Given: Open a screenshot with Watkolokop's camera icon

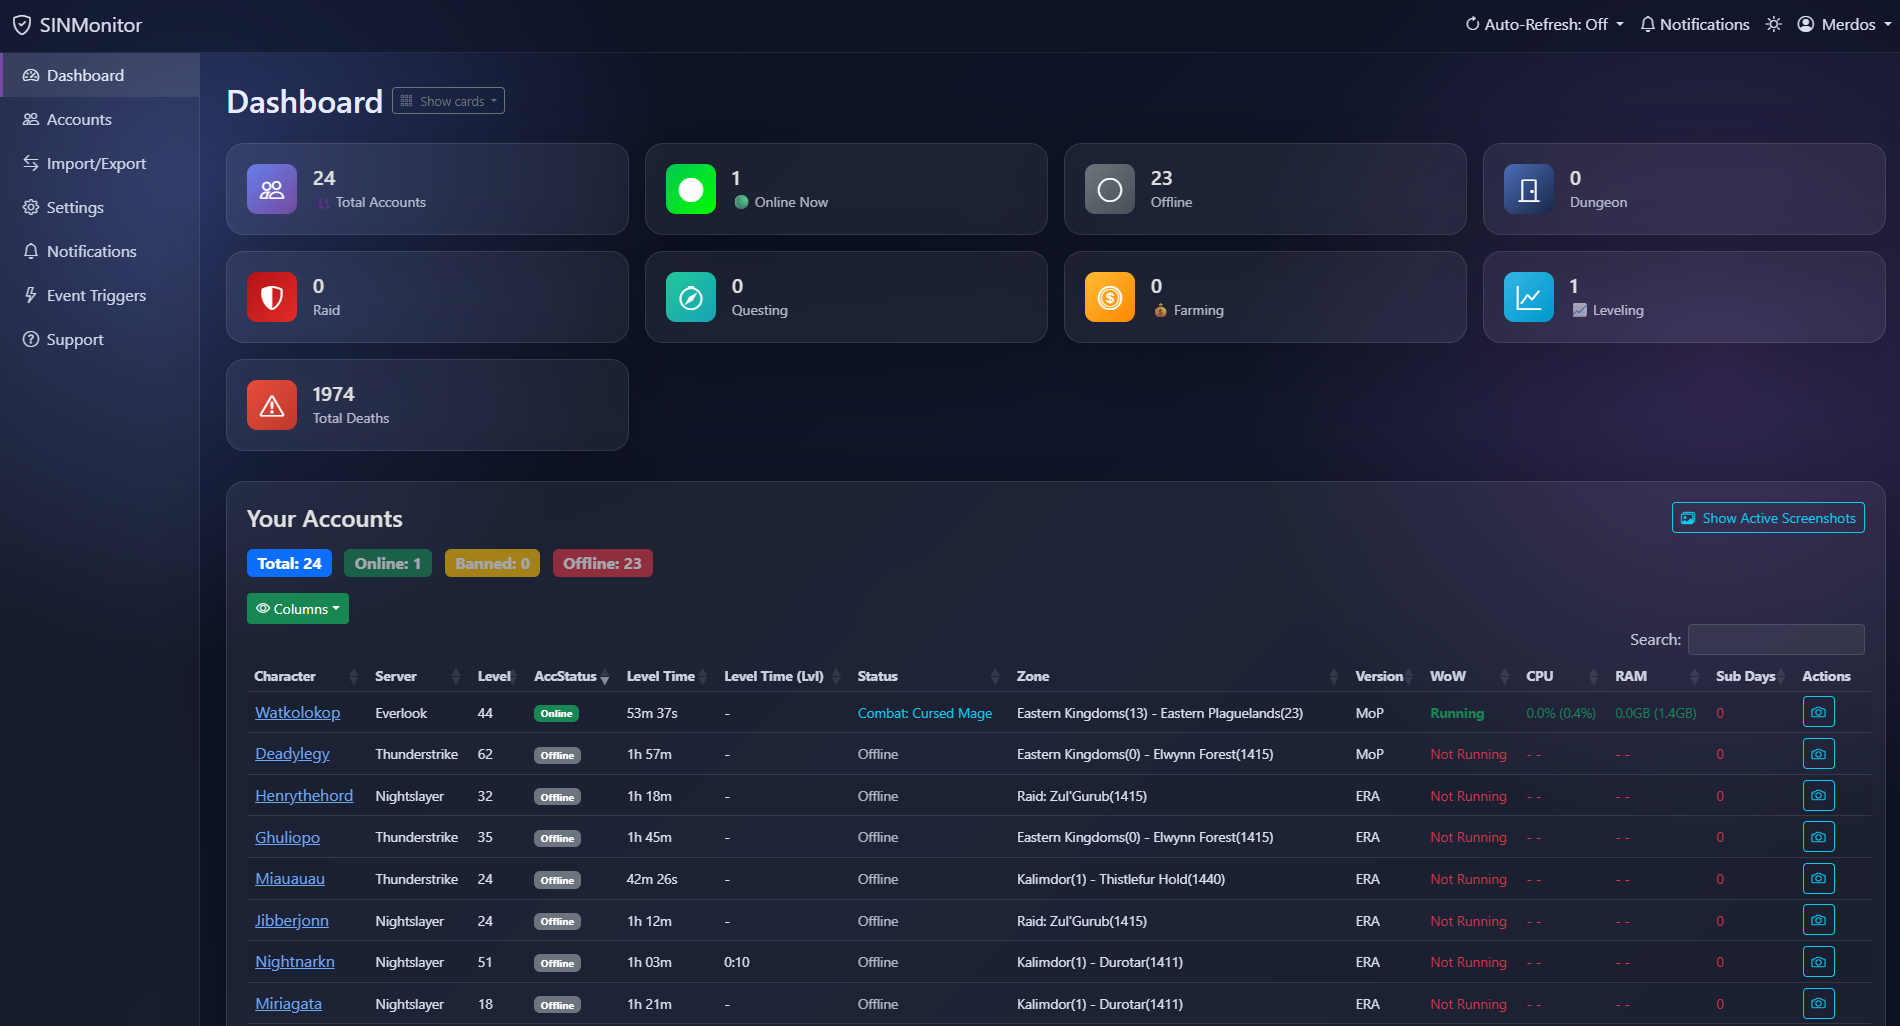Looking at the screenshot, I should [x=1818, y=712].
